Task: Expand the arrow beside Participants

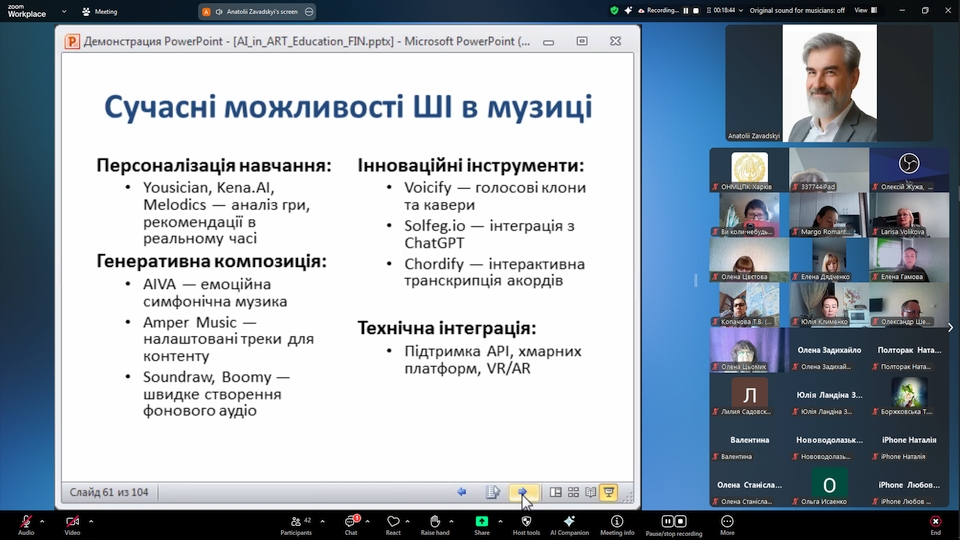Action: (x=322, y=522)
